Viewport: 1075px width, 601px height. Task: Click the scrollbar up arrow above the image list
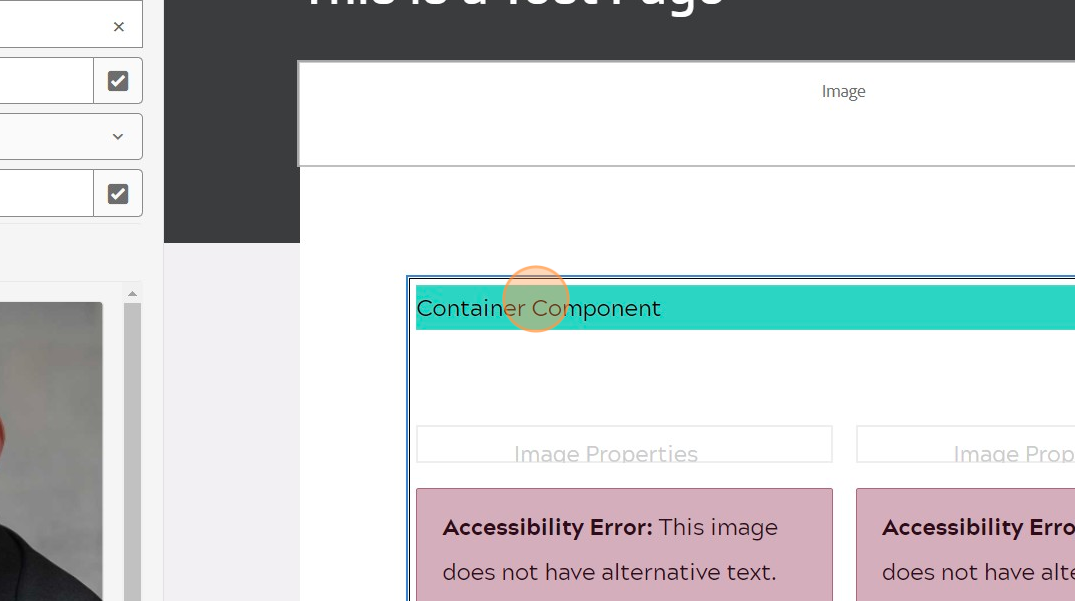point(132,294)
